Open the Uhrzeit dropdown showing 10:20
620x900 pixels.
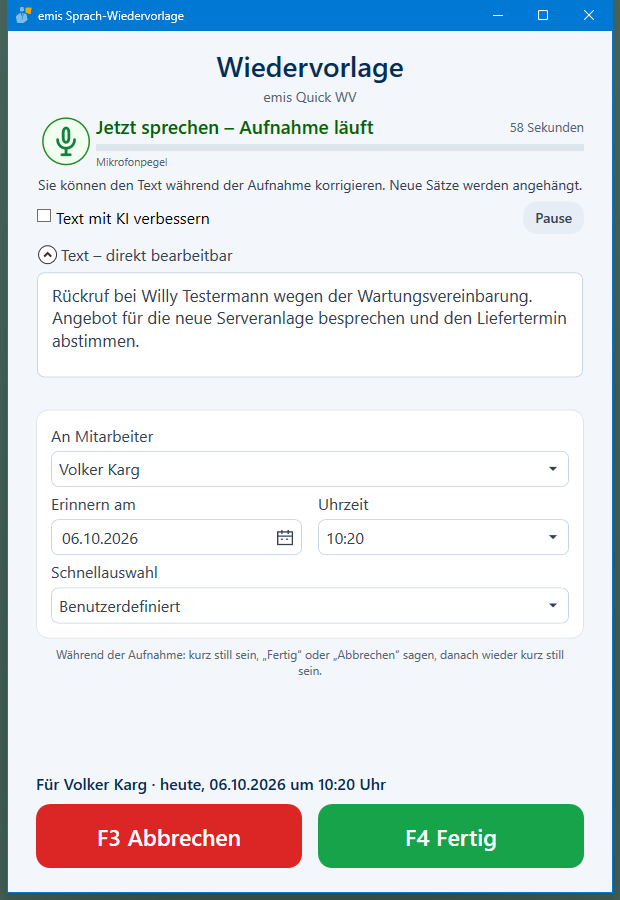tap(443, 537)
